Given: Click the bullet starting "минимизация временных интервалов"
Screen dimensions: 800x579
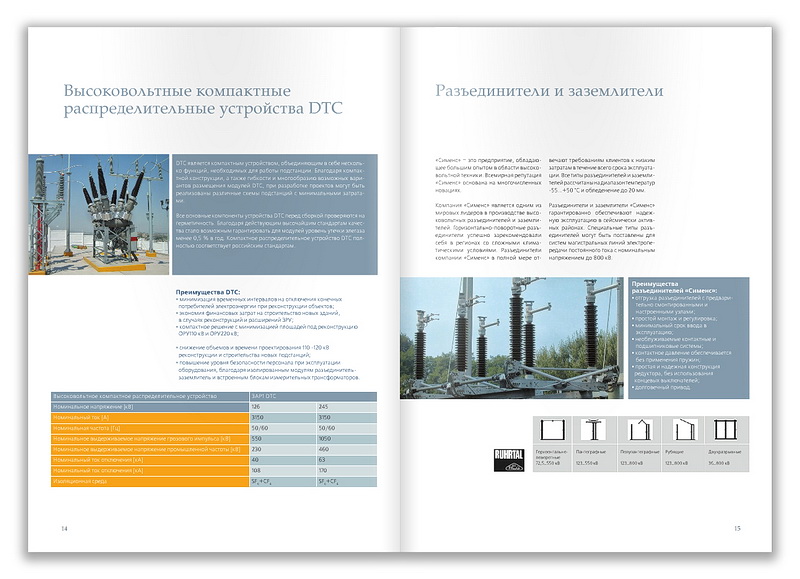Looking at the screenshot, I should point(259,303).
